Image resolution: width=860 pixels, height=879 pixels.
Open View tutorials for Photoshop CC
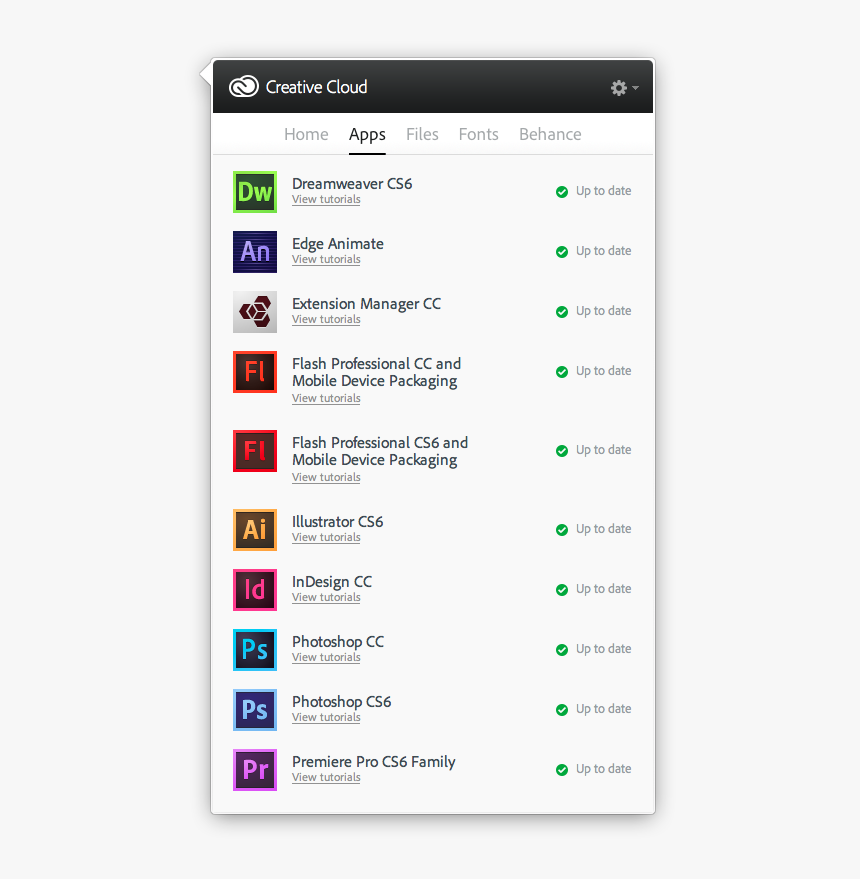pyautogui.click(x=326, y=658)
